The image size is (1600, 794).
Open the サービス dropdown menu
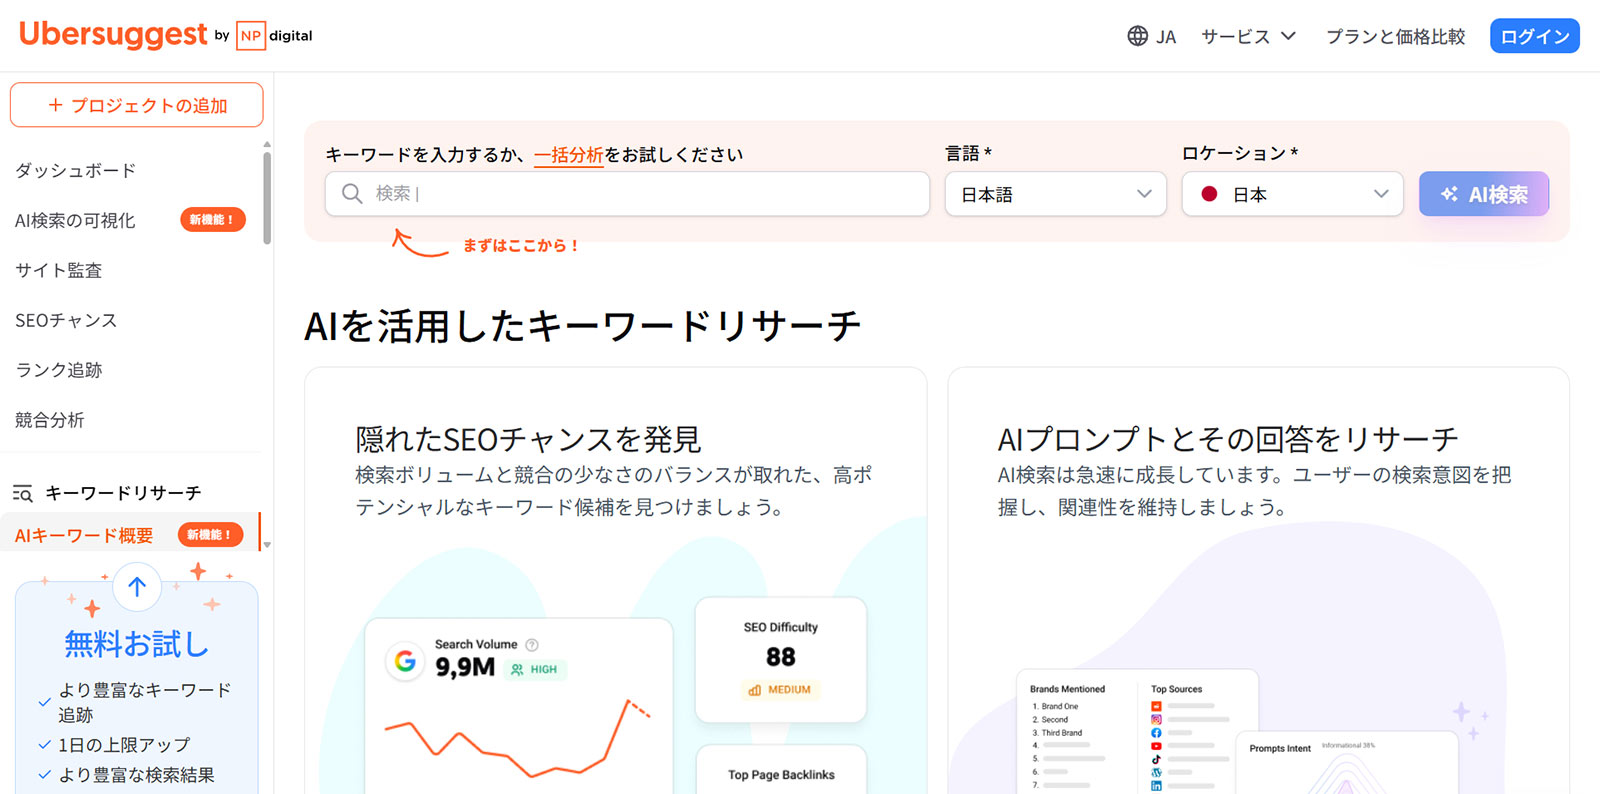1248,36
